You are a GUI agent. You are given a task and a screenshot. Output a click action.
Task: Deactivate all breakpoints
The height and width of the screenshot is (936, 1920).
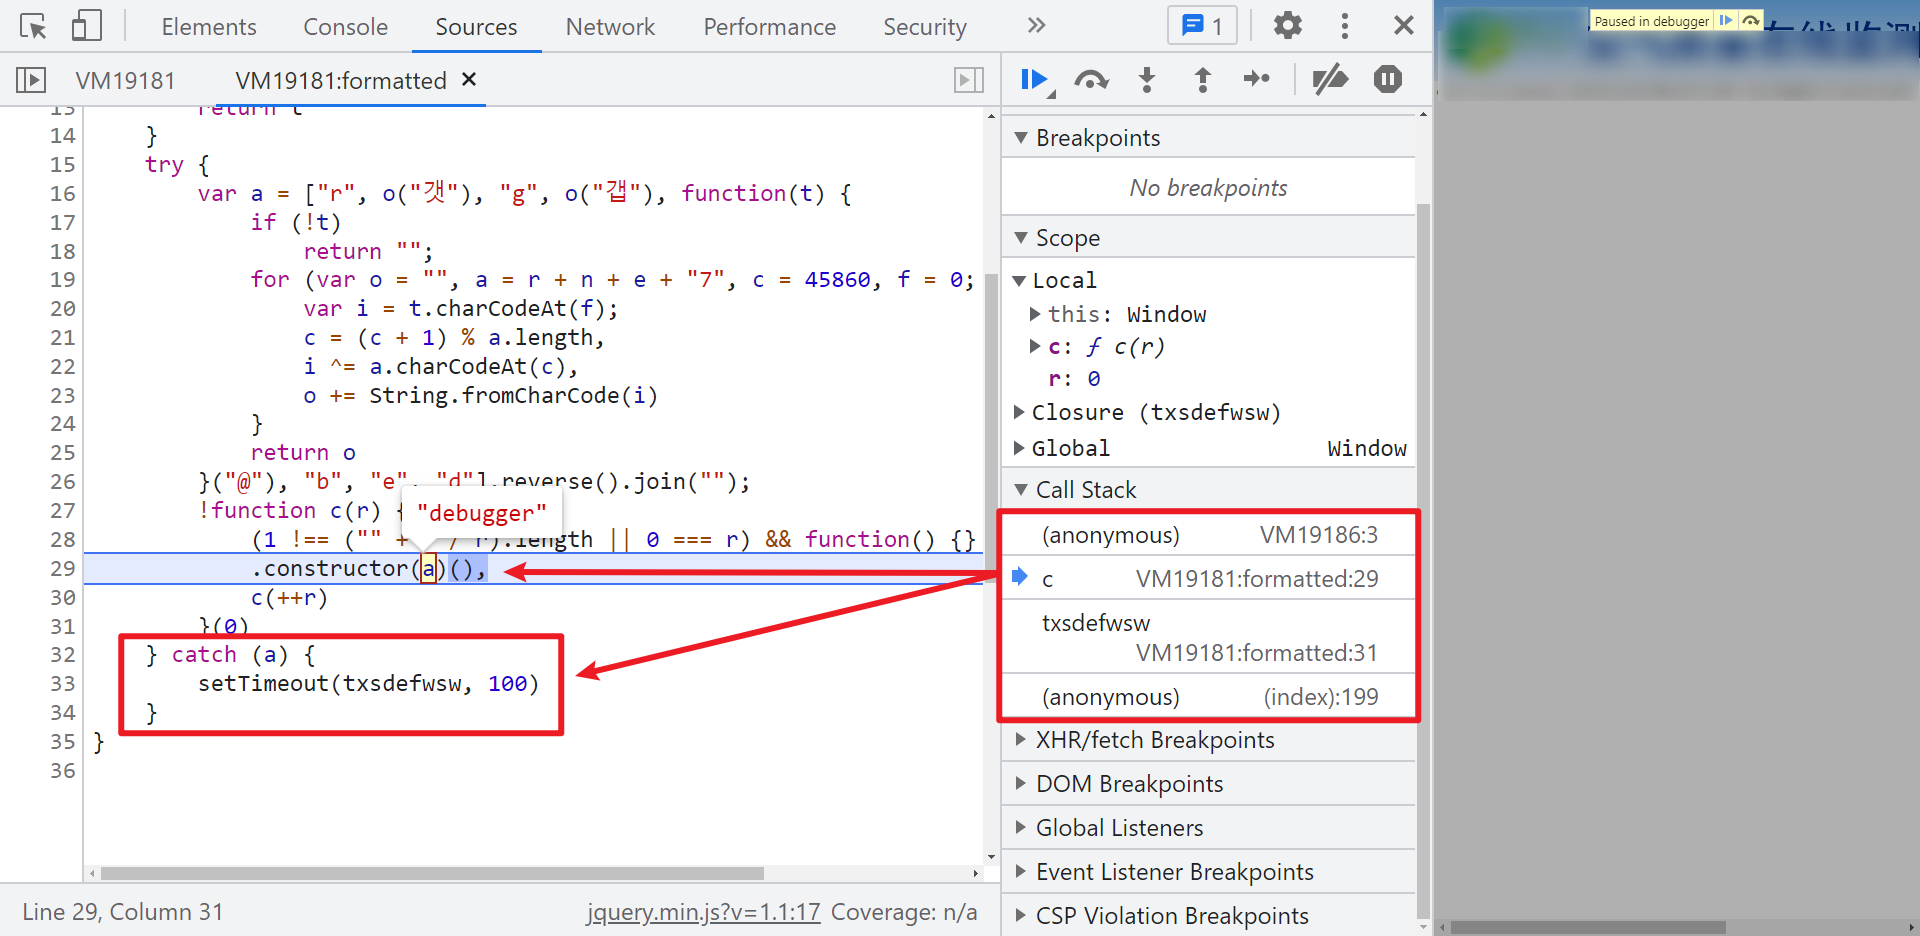1330,80
